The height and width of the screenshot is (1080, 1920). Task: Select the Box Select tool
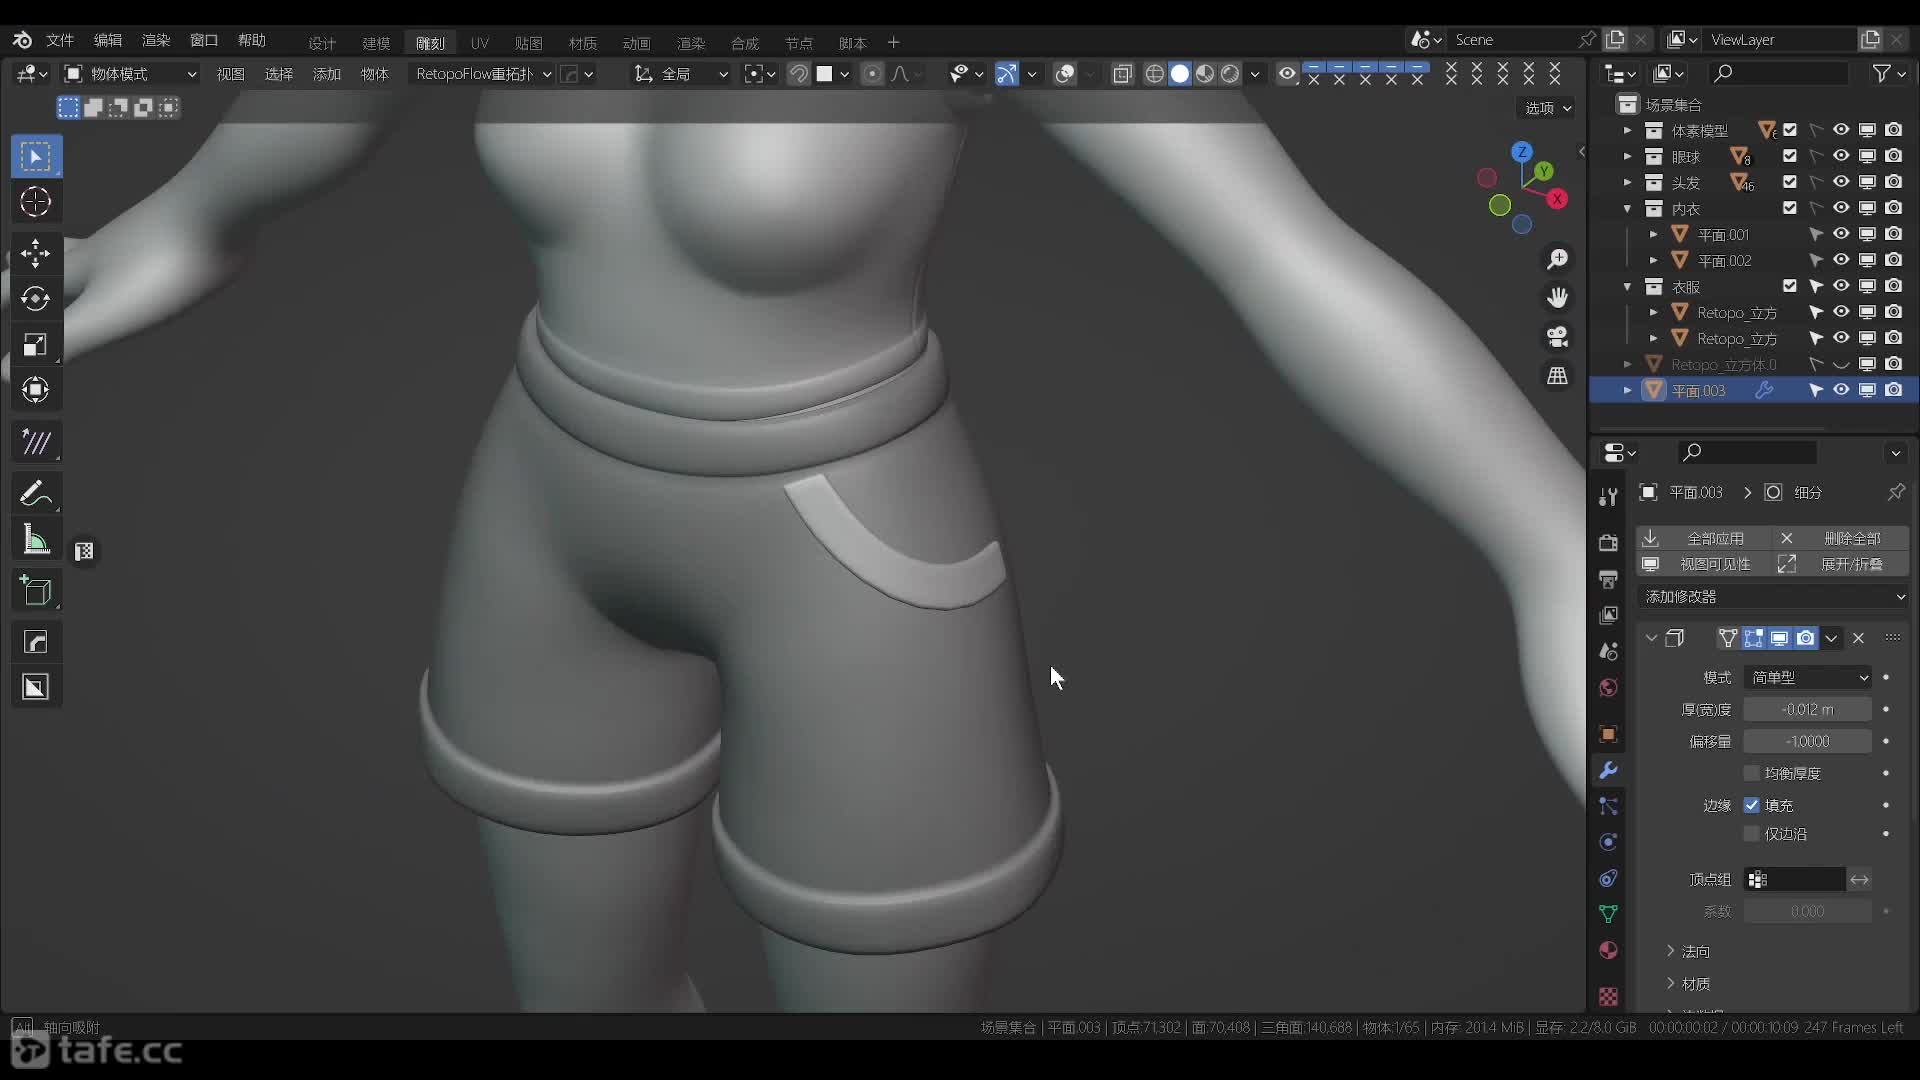pyautogui.click(x=36, y=157)
